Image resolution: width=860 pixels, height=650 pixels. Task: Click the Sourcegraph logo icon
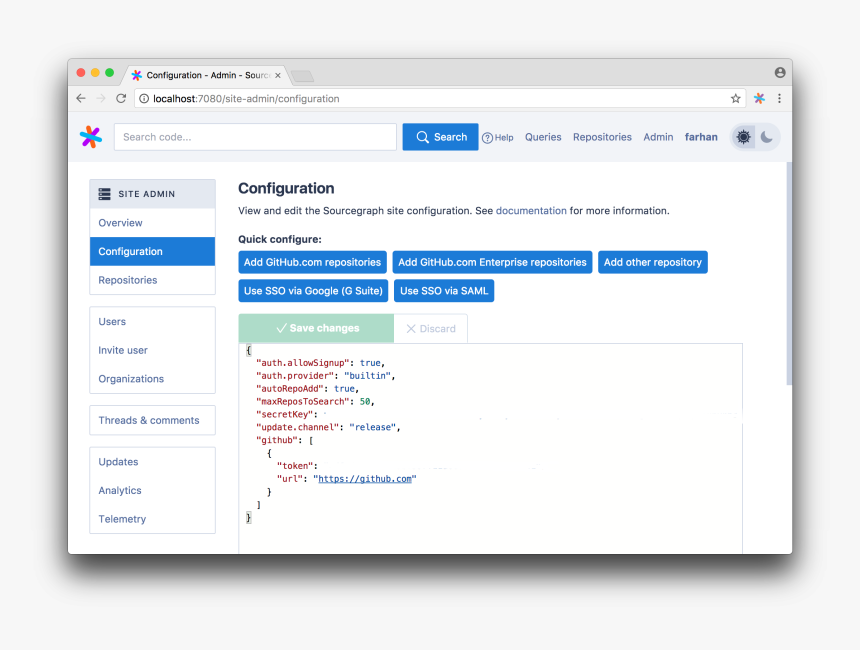91,137
